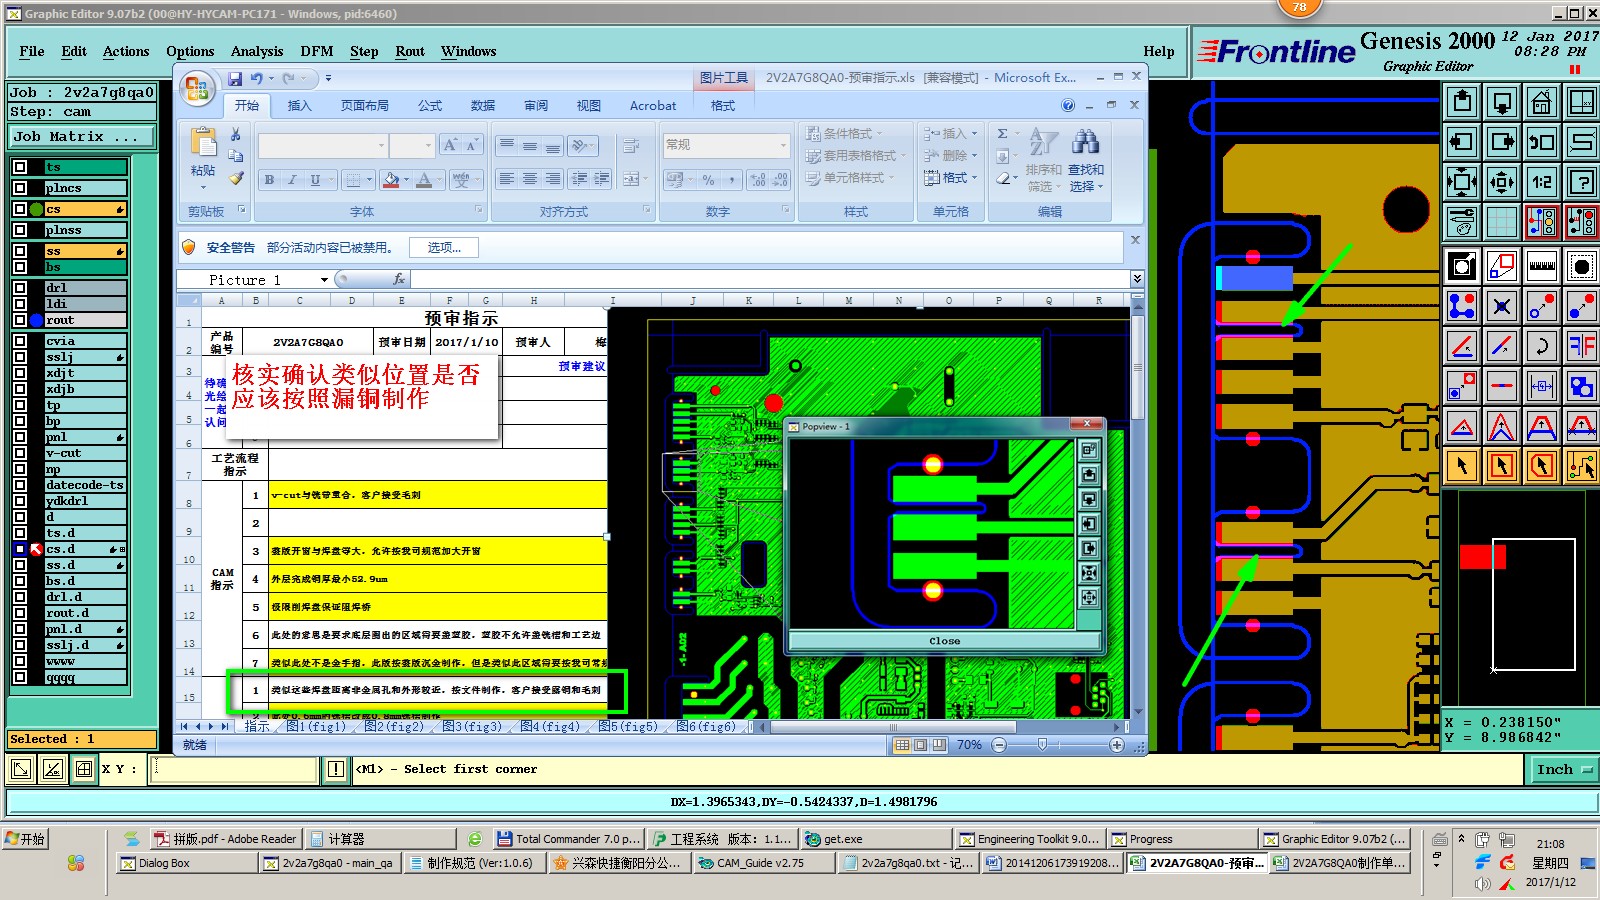The image size is (1600, 900).
Task: Click the delete feature X icon
Action: [x=1502, y=306]
